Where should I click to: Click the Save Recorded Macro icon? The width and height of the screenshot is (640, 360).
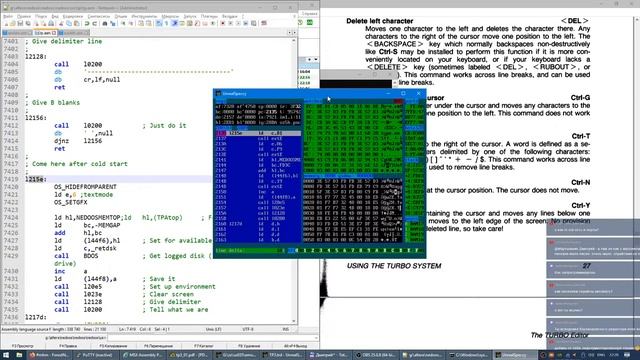(253, 23)
